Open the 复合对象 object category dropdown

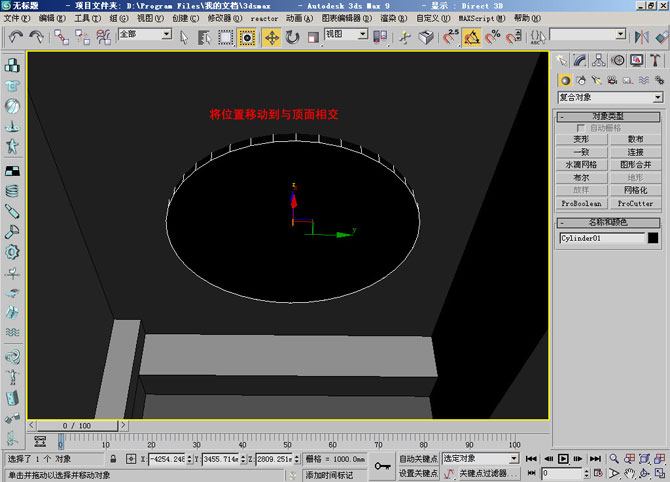pyautogui.click(x=611, y=98)
